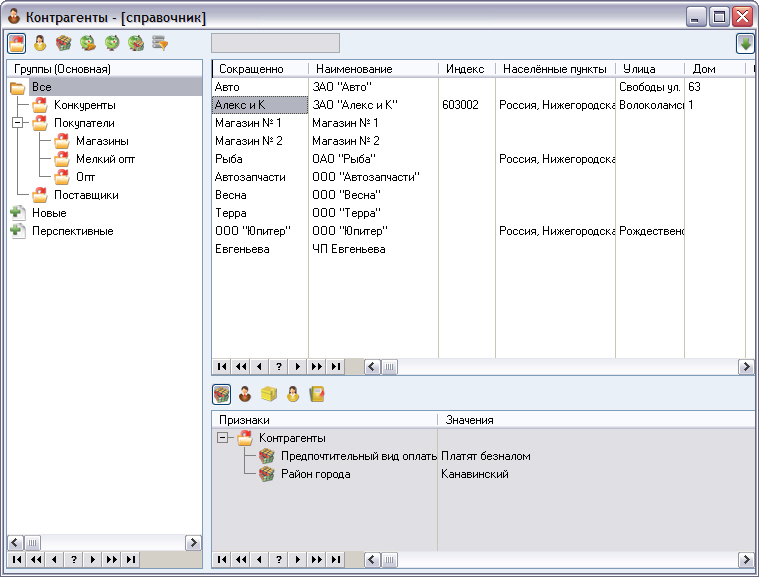Click the question mark in attributes panel navigator
The height and width of the screenshot is (577, 759).
click(279, 560)
